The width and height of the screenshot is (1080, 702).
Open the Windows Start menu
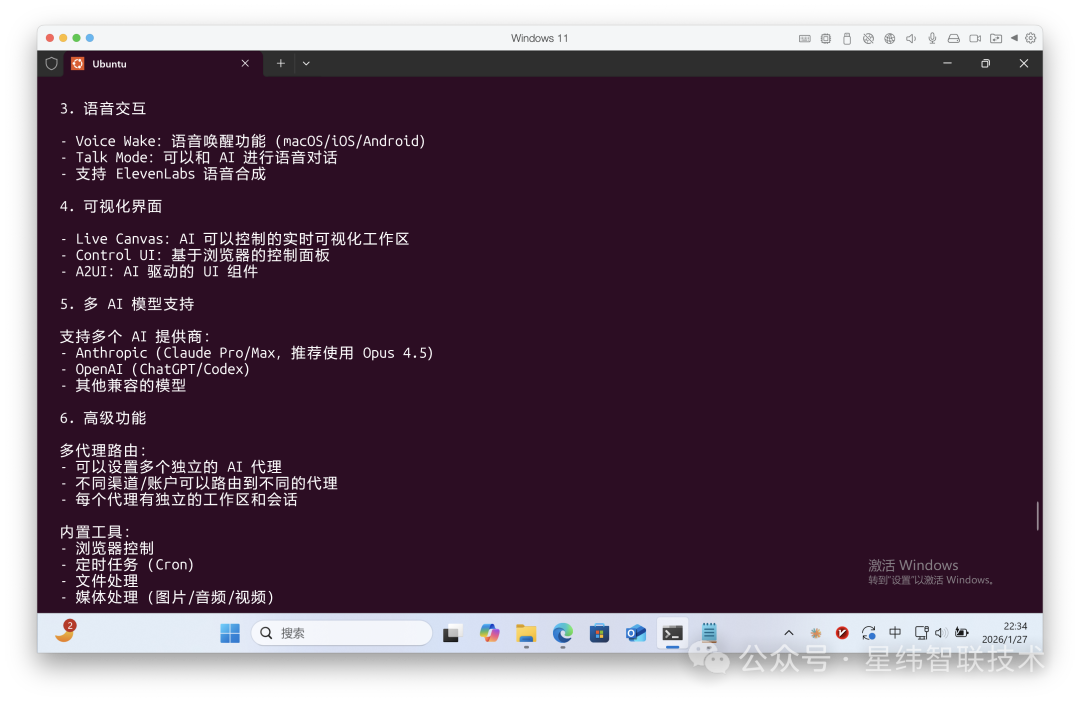230,633
